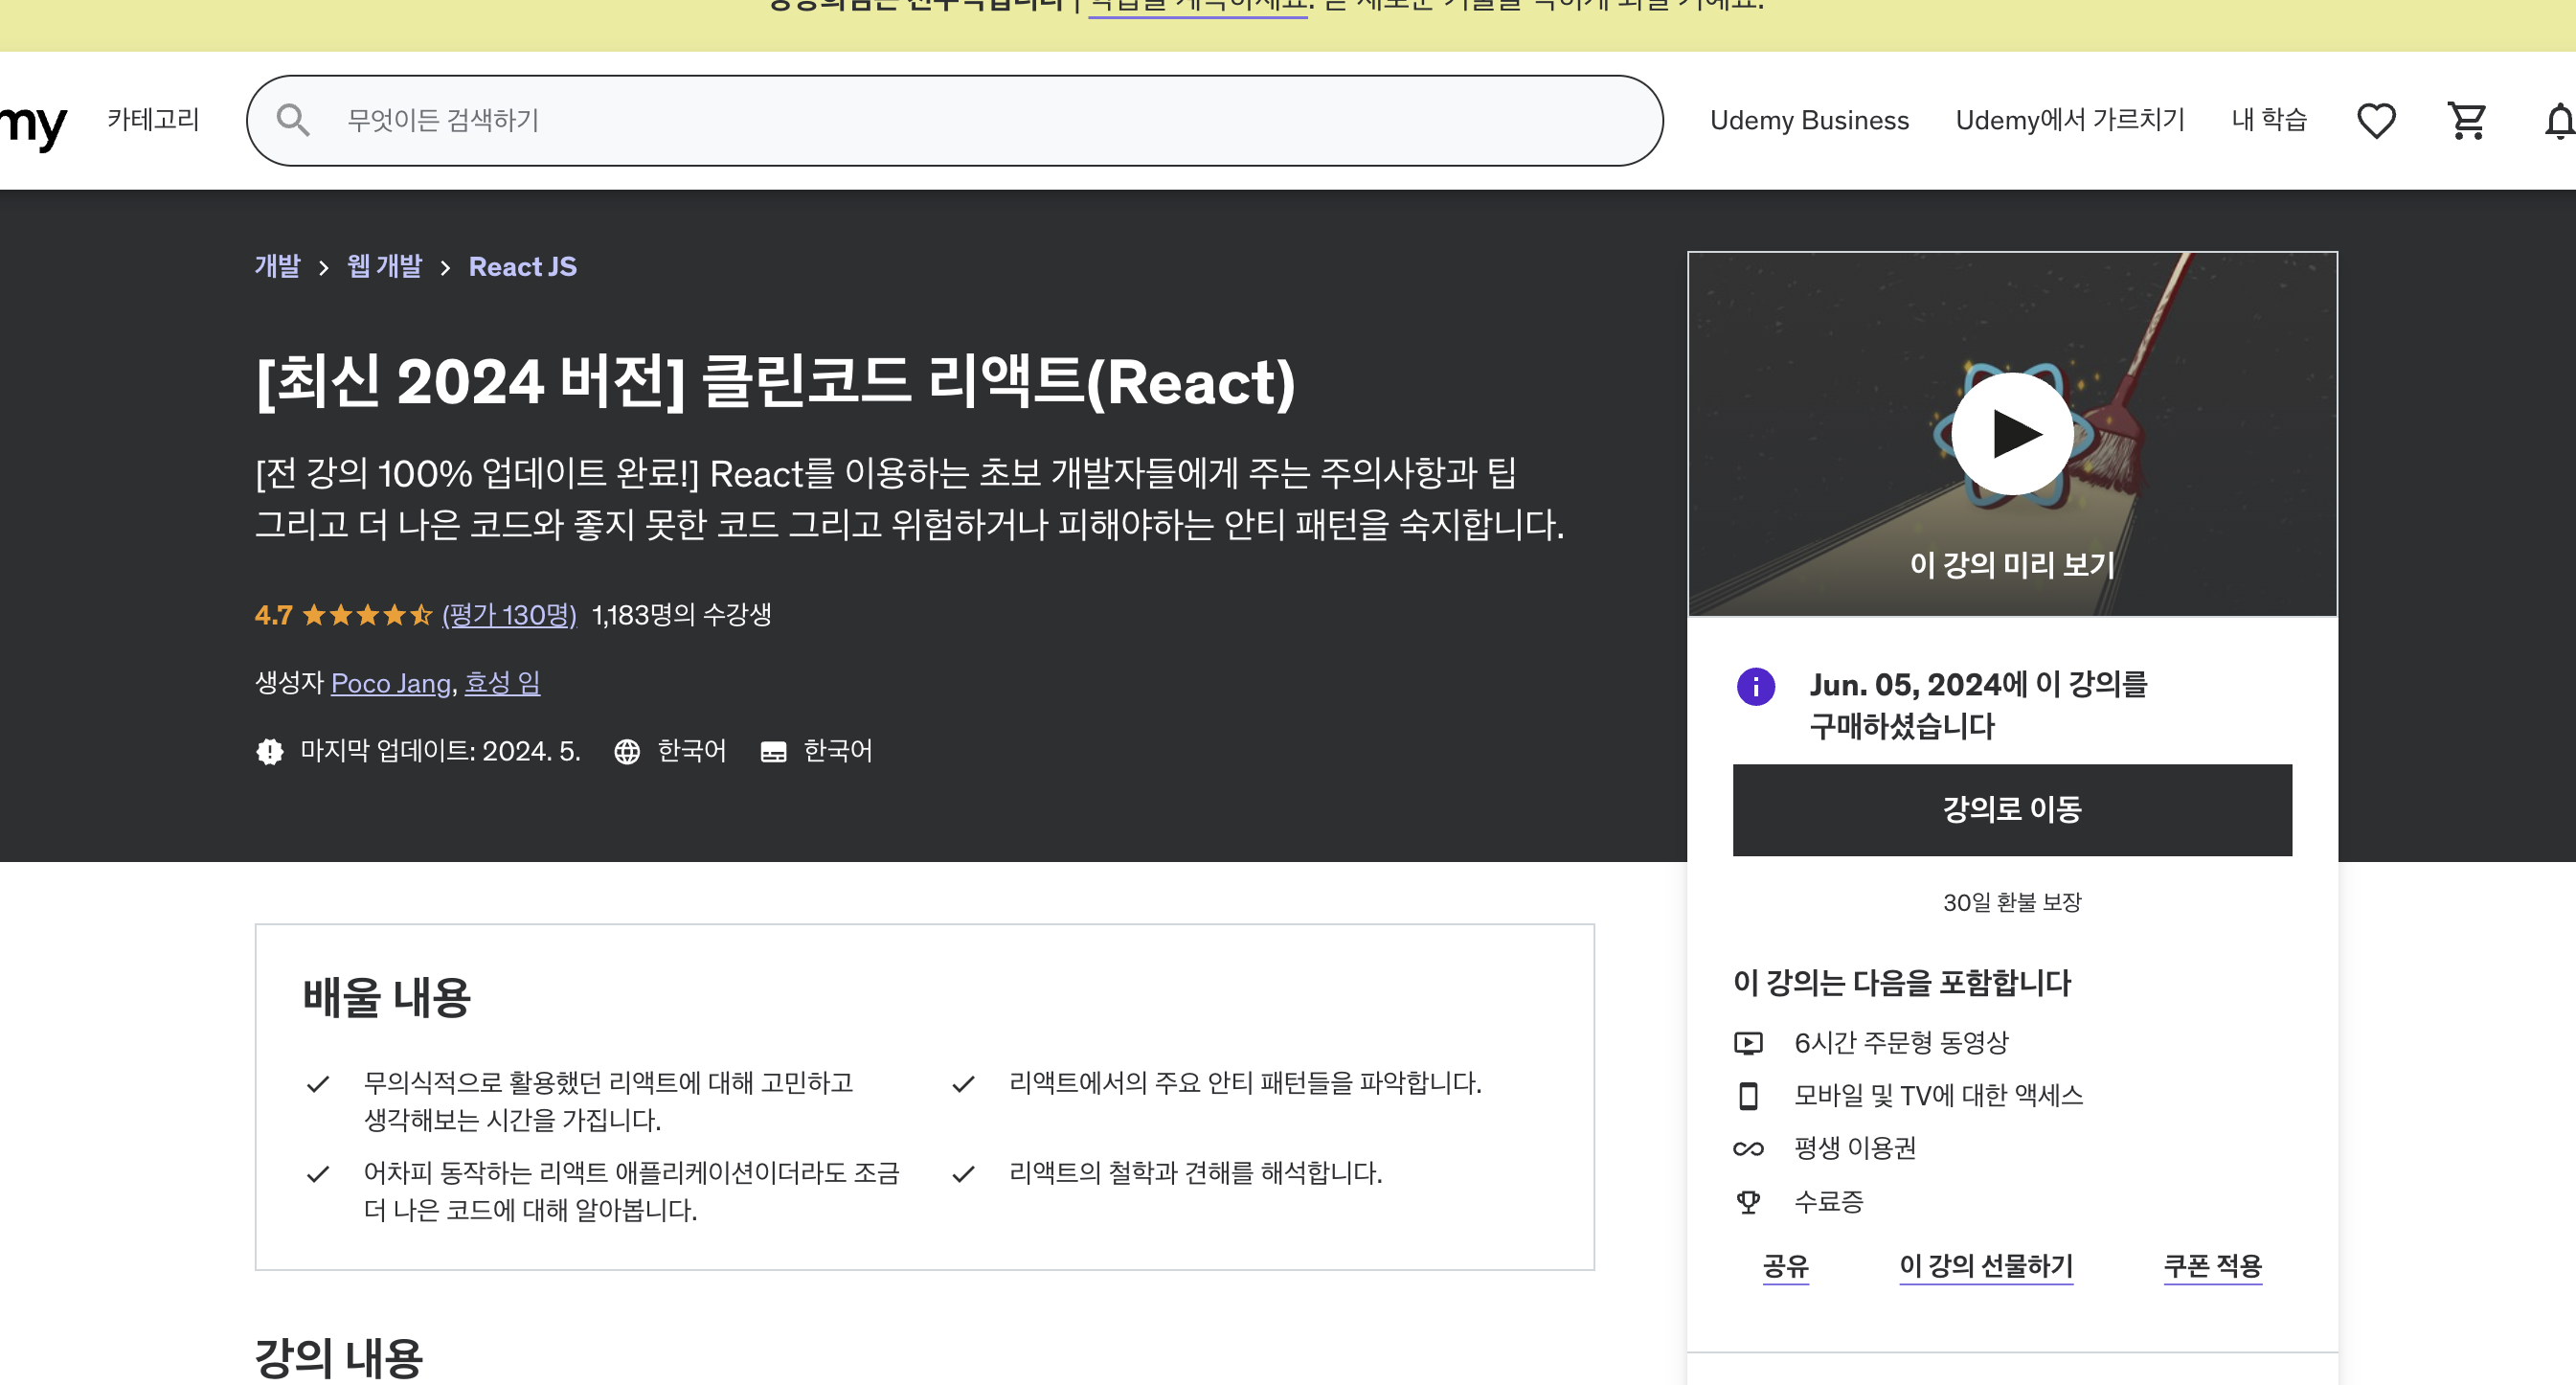Open 내 학습 menu

(2269, 120)
